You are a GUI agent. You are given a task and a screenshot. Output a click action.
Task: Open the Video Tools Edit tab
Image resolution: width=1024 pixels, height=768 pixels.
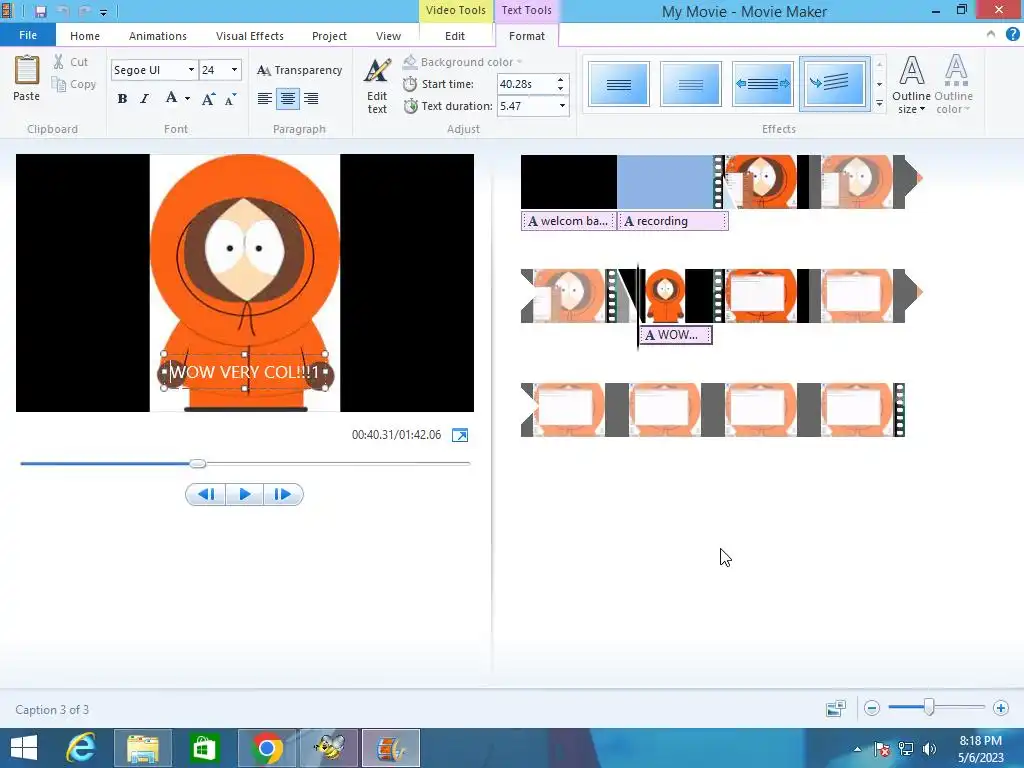(x=455, y=36)
